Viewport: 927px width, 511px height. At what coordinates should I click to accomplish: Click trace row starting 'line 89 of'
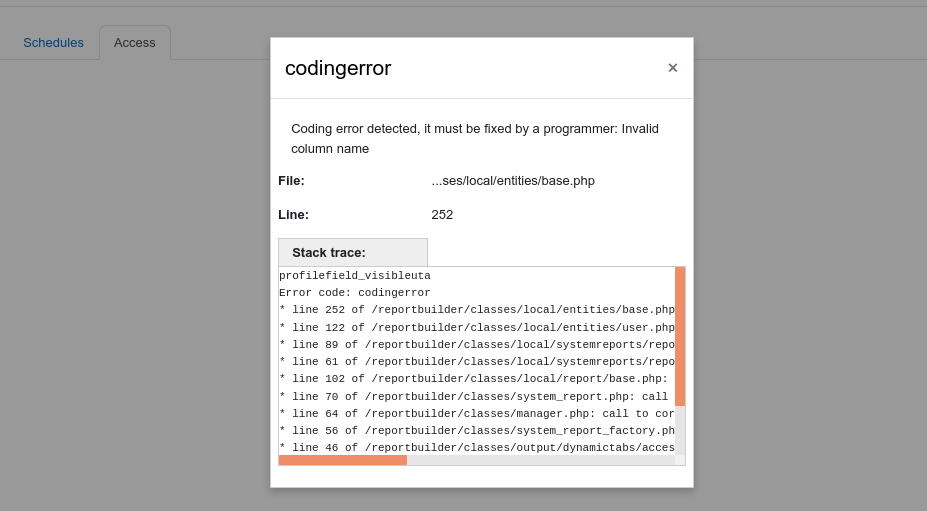tap(477, 344)
